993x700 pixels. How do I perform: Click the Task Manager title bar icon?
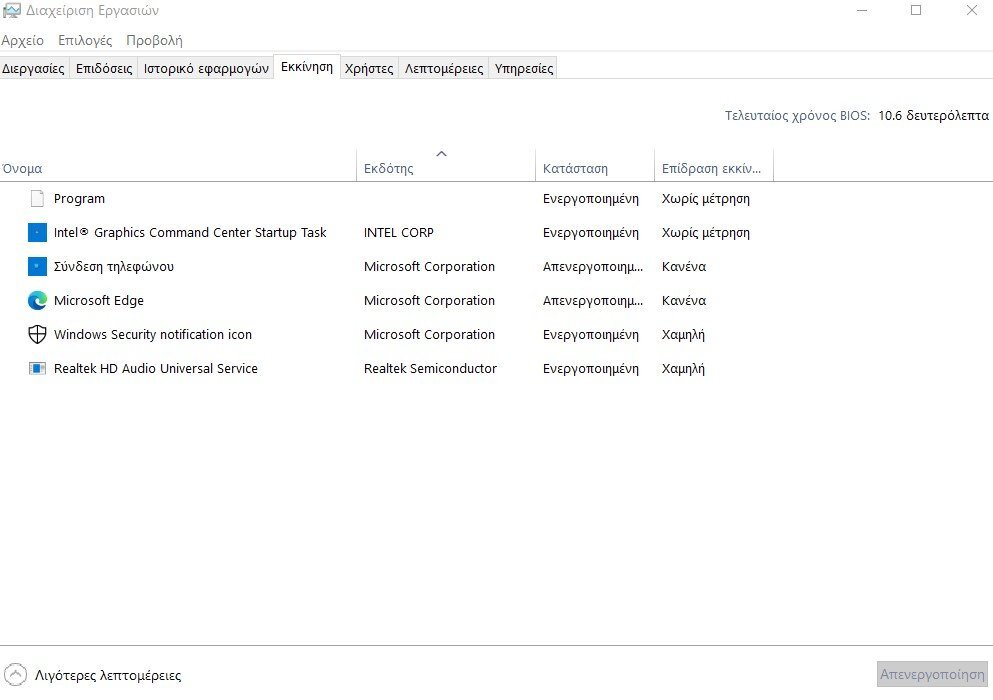click(x=11, y=11)
